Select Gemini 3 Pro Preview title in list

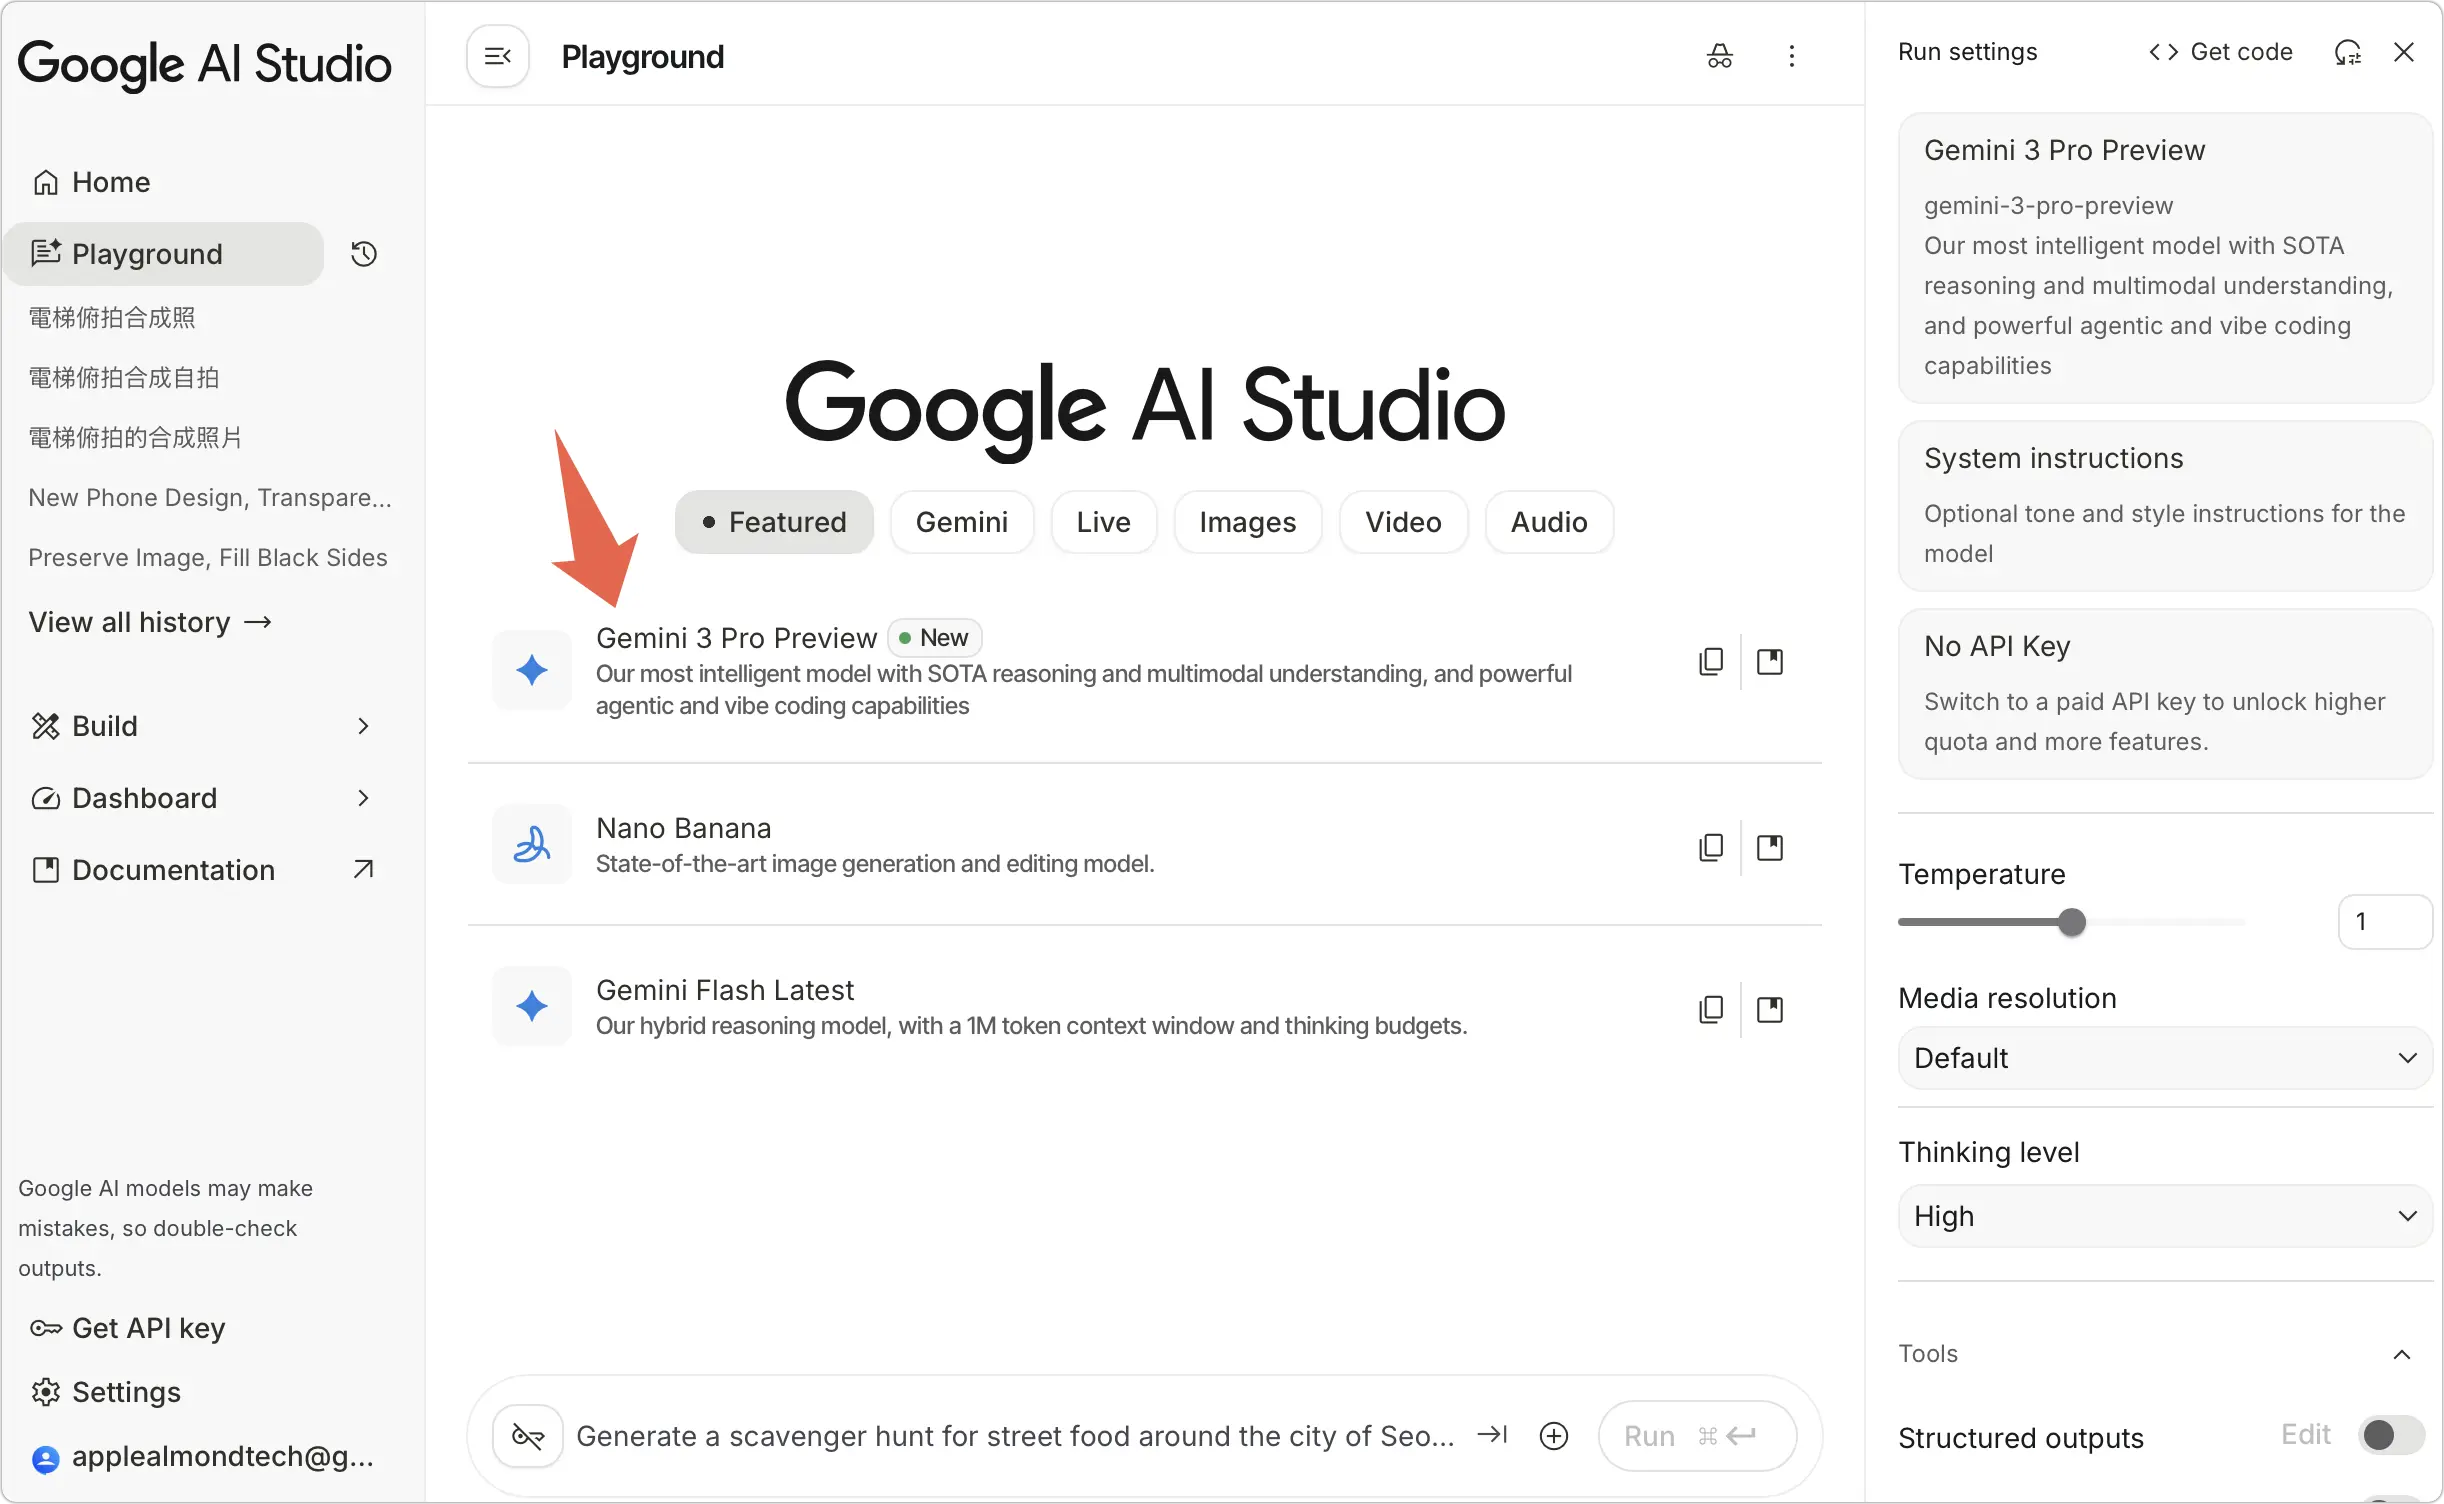[736, 638]
